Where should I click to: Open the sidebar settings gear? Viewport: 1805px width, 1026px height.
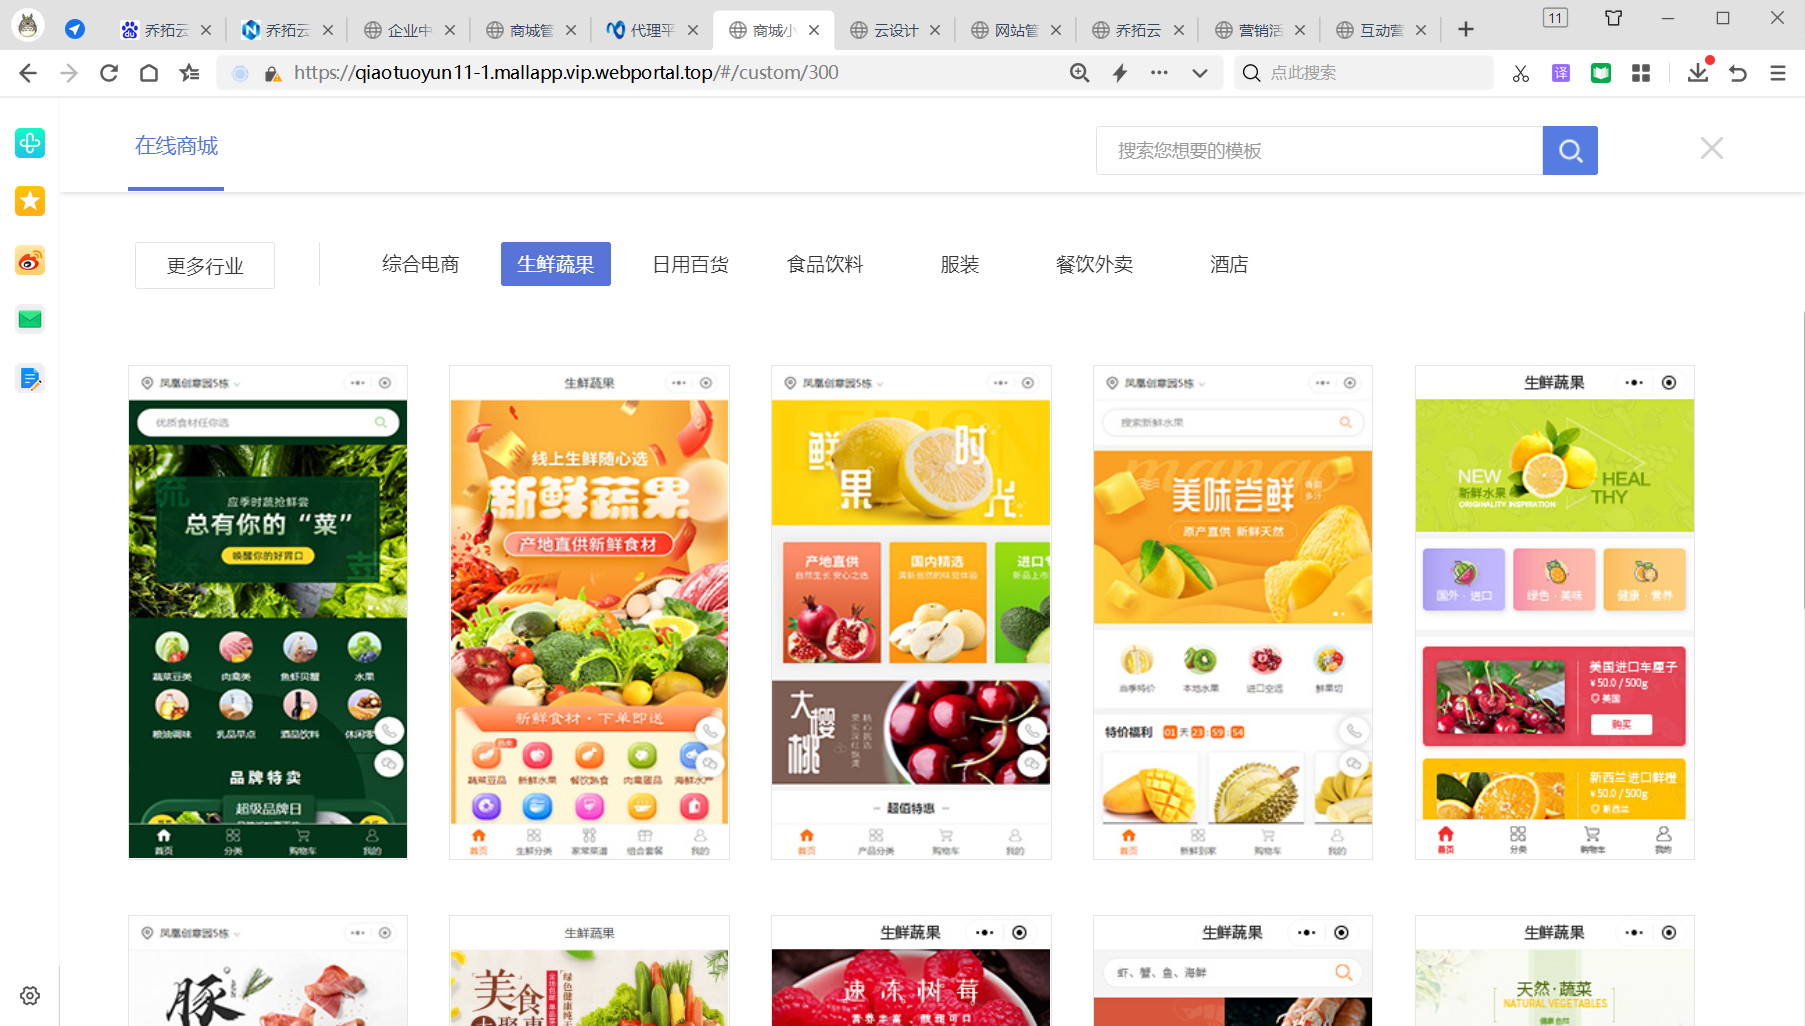click(30, 996)
